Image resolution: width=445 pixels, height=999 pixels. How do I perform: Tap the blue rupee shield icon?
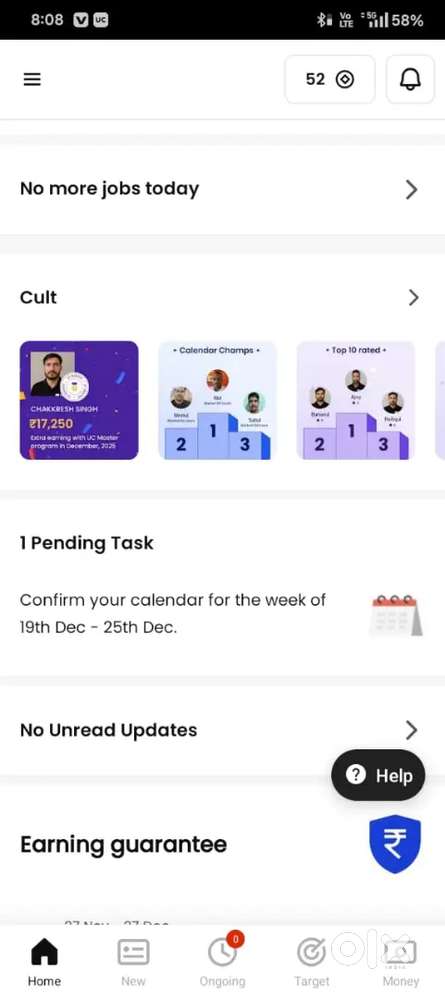(x=395, y=844)
